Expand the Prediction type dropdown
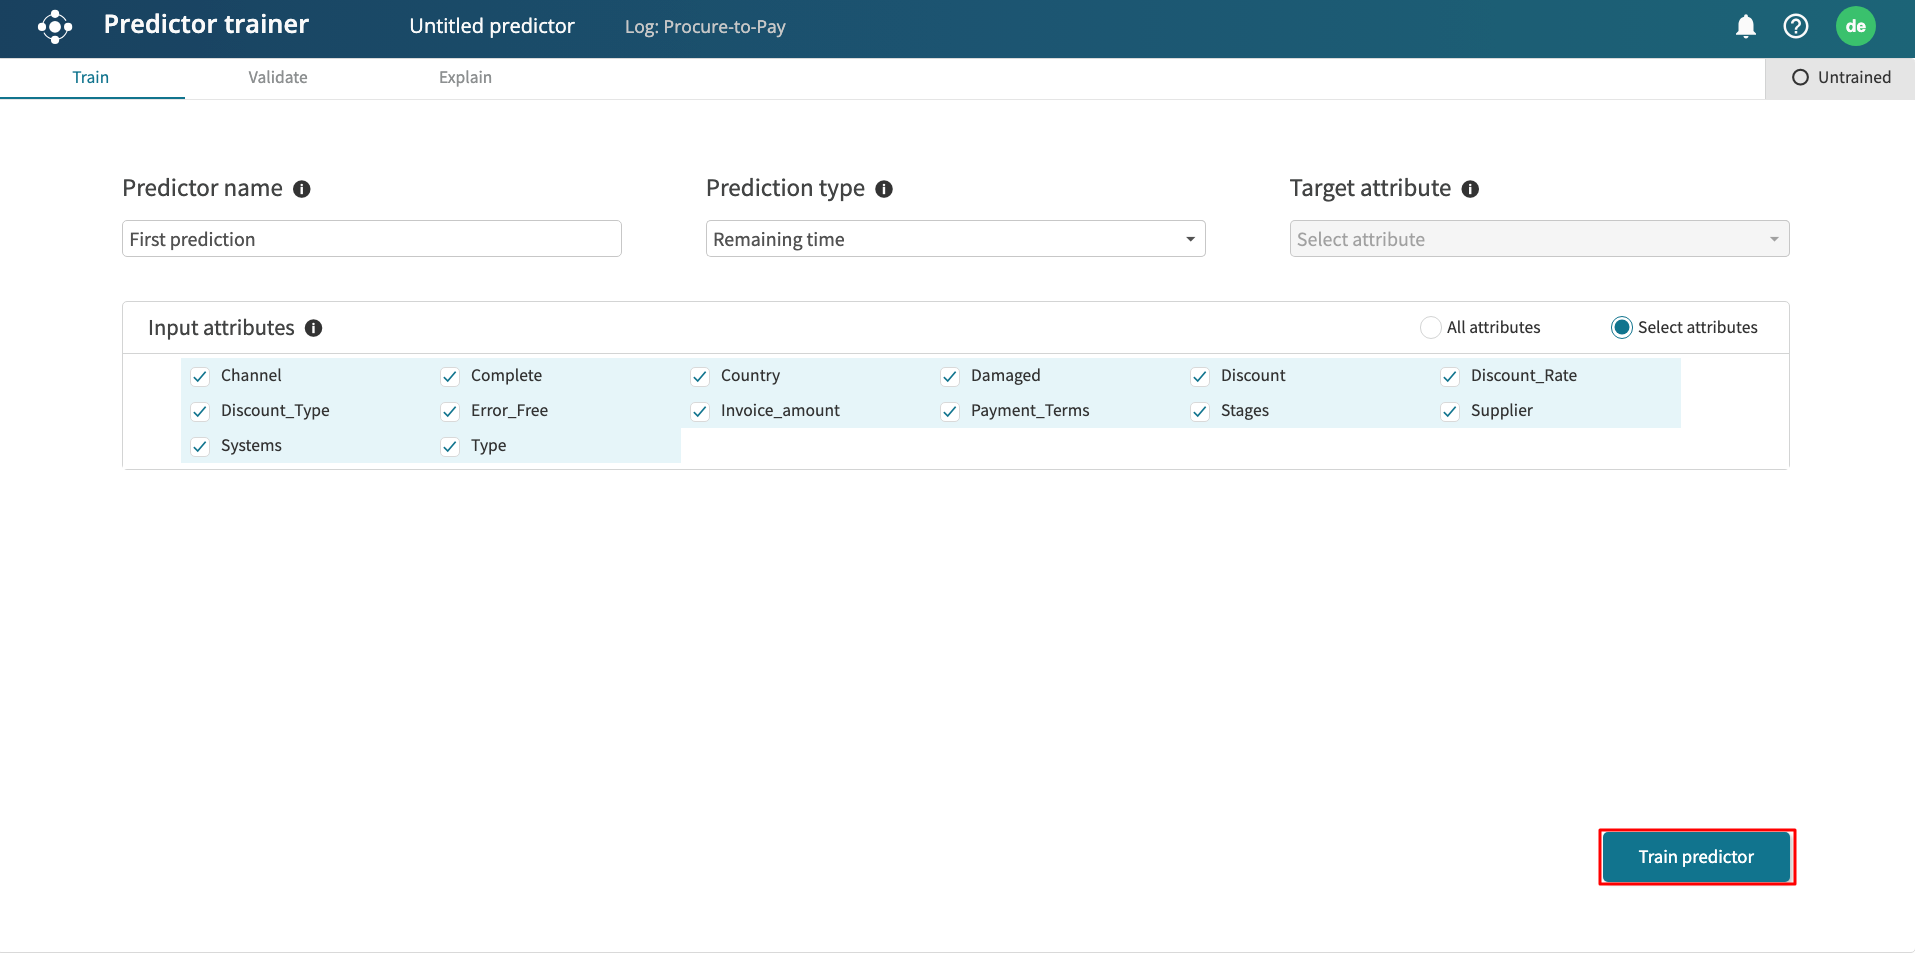Screen dimensions: 1915x962 click(x=955, y=239)
